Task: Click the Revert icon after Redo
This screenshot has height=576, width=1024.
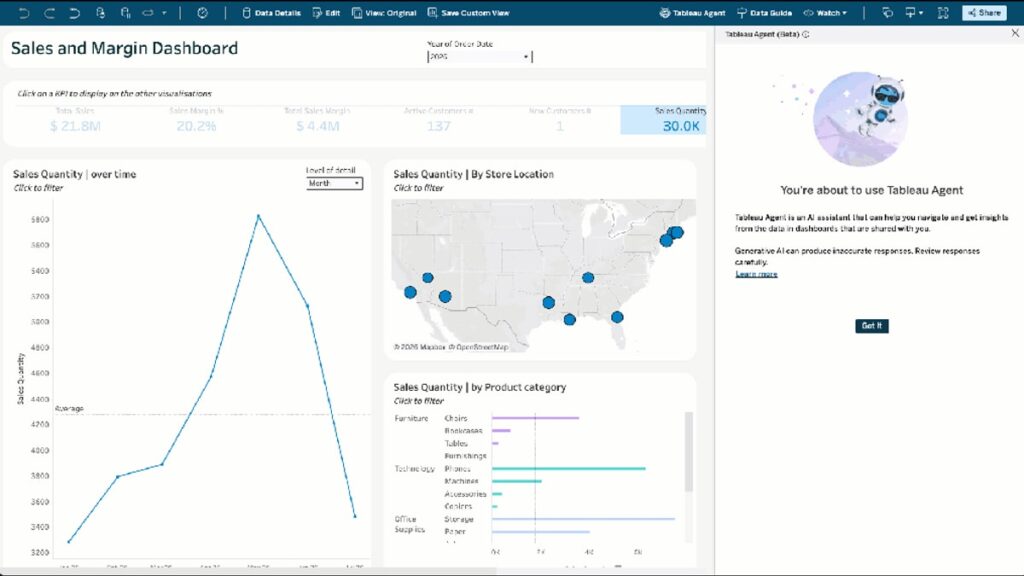Action: (74, 13)
